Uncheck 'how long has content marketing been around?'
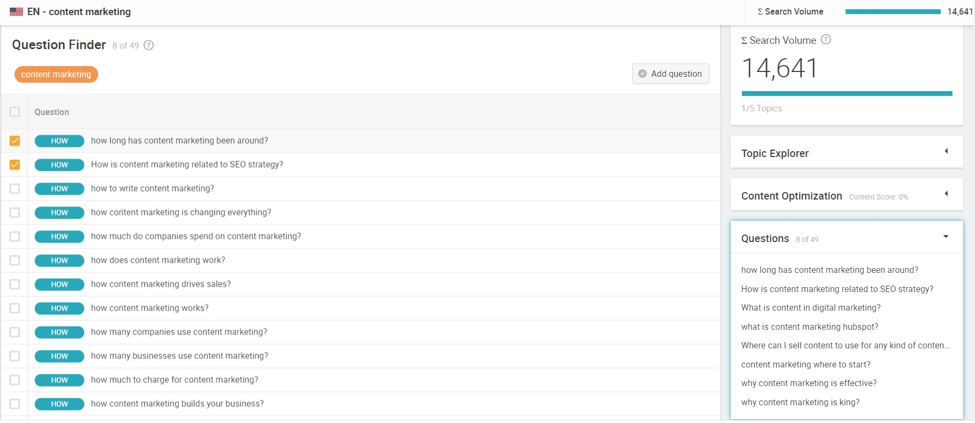Screen dimensions: 975x423 [15, 141]
